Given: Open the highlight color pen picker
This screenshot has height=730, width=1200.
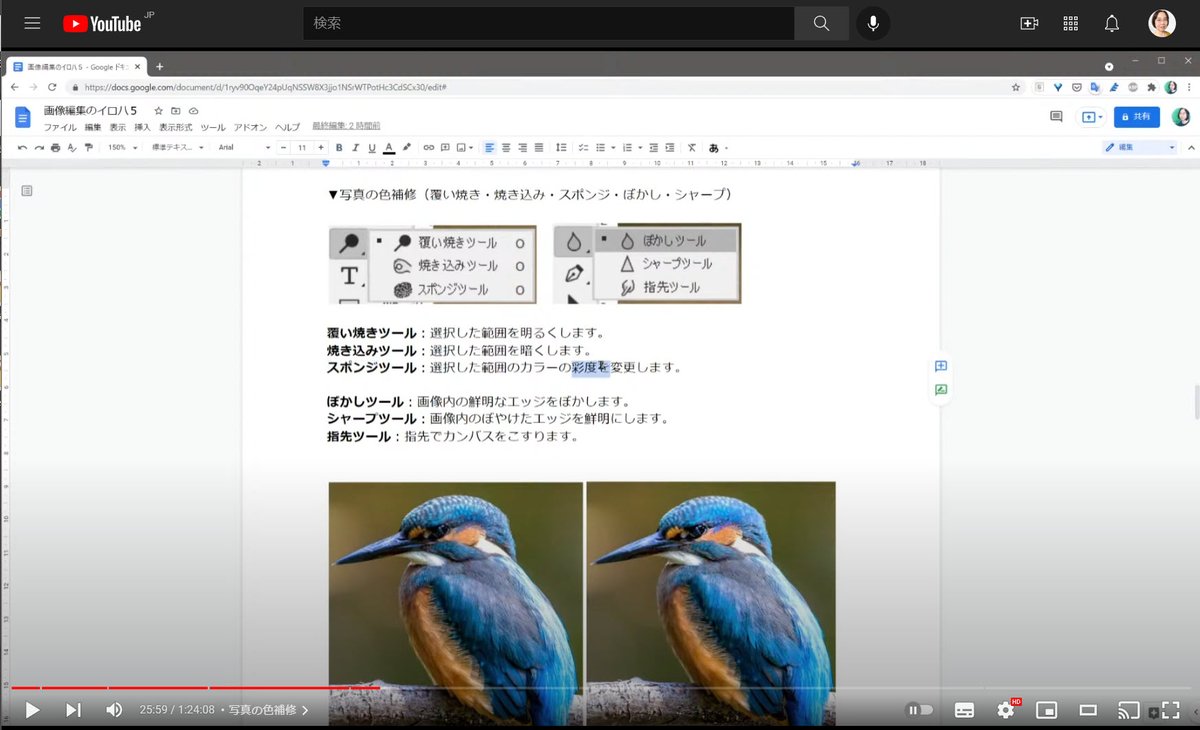Looking at the screenshot, I should click(x=407, y=147).
